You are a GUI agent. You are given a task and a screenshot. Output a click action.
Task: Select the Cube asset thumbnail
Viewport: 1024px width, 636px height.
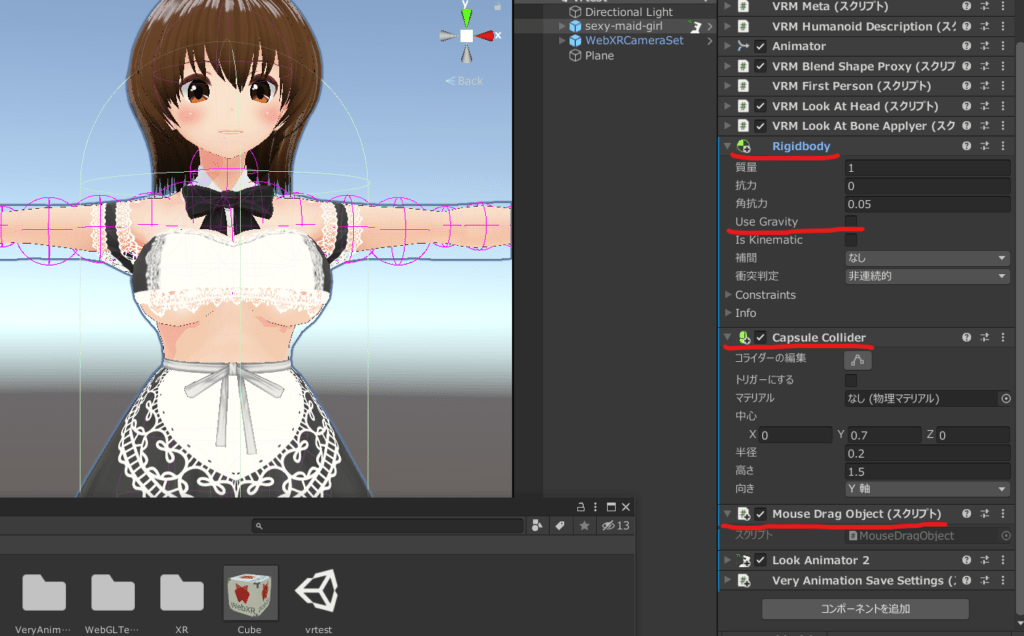coord(250,593)
